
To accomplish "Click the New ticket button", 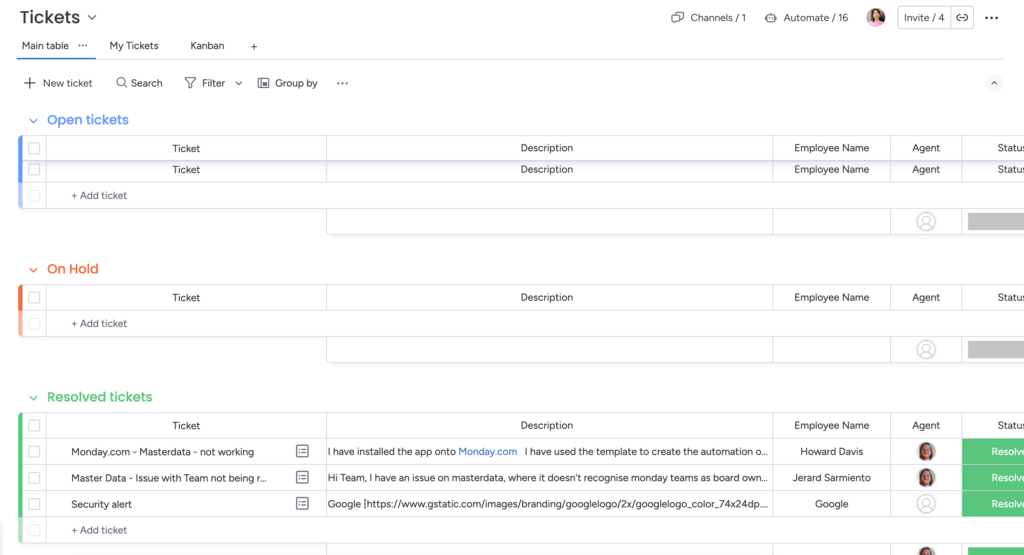I will (x=58, y=83).
